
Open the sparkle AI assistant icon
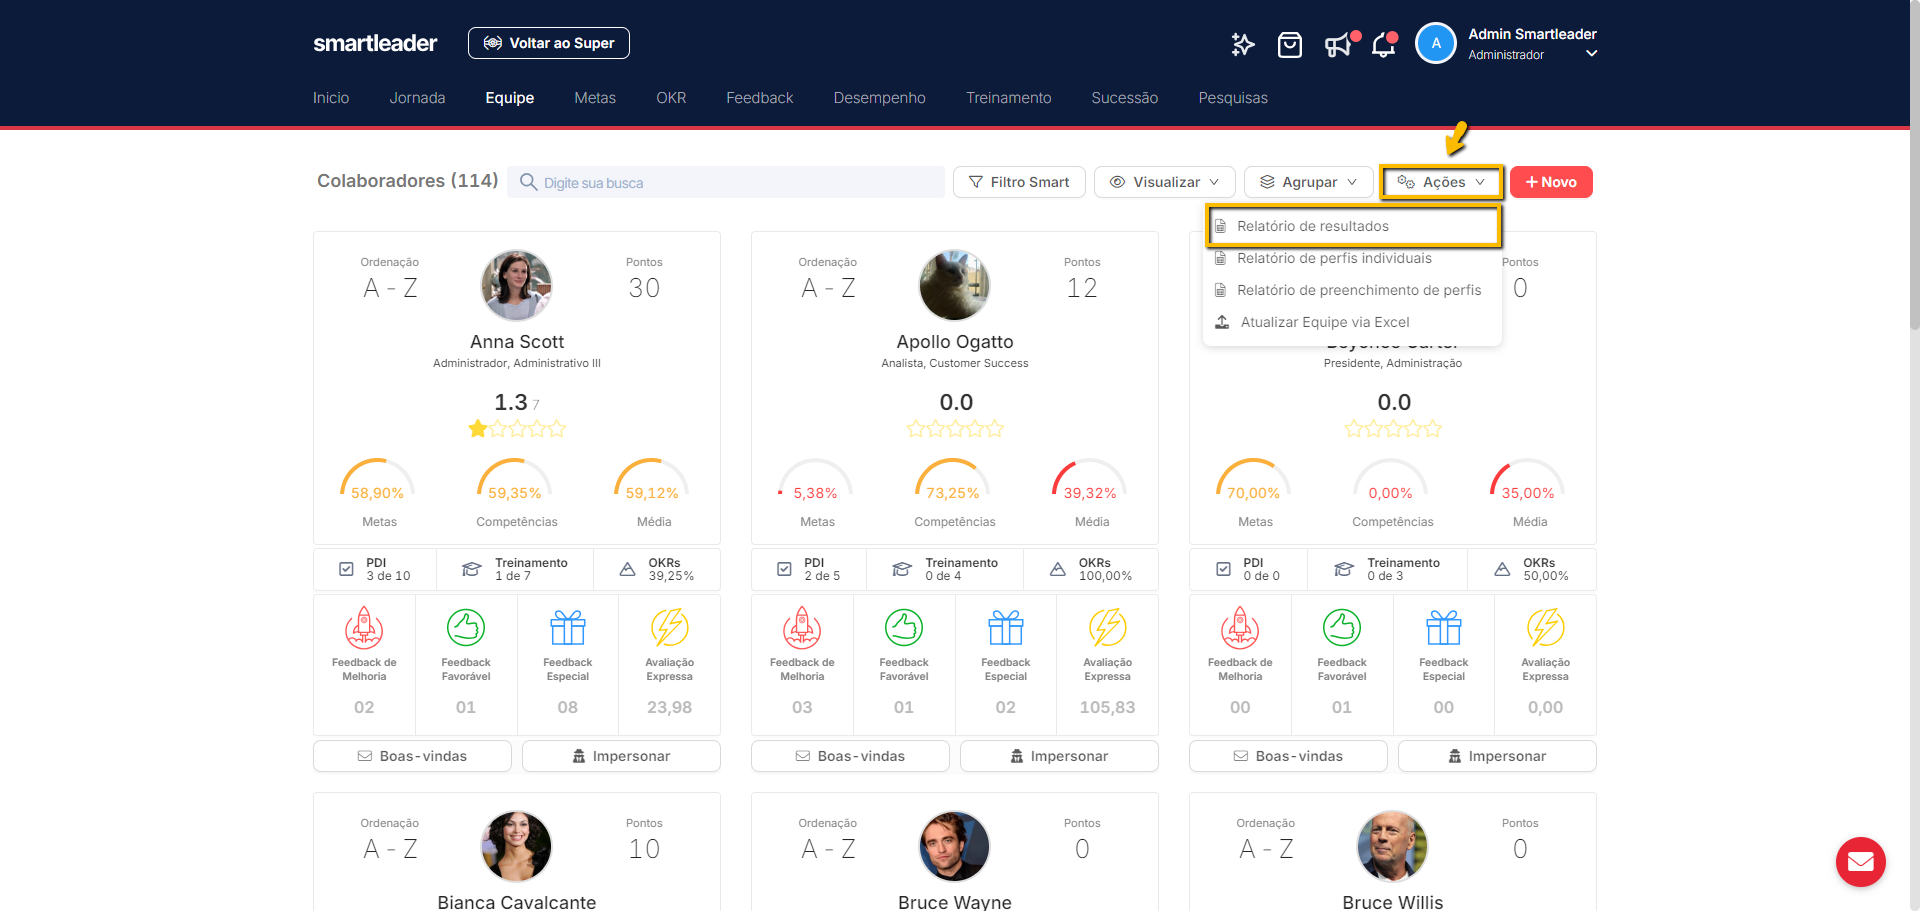coord(1242,44)
